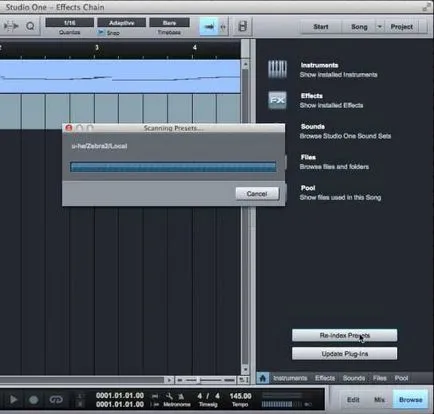The width and height of the screenshot is (434, 414).
Task: Click bar 4 on the timeline ruler
Action: coord(194,48)
